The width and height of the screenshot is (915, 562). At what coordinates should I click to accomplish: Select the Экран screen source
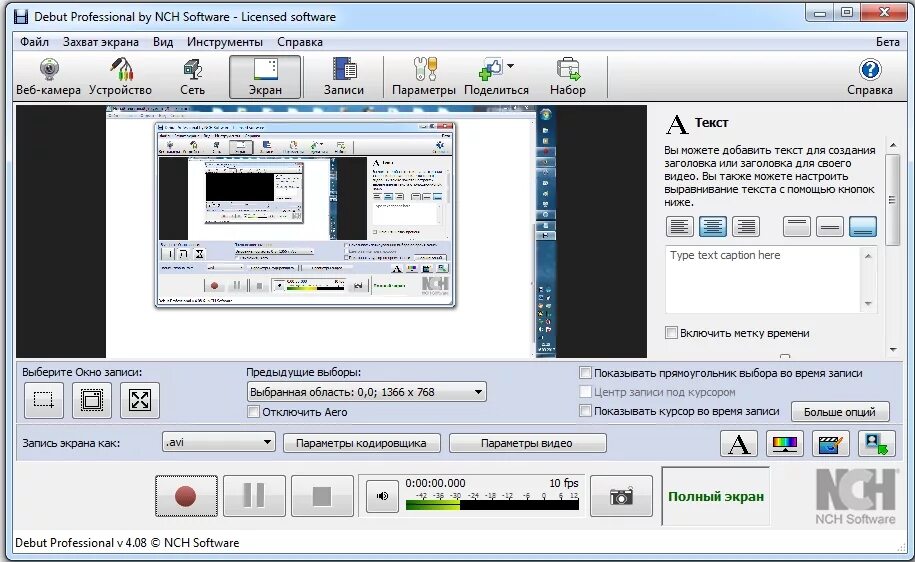pyautogui.click(x=265, y=77)
